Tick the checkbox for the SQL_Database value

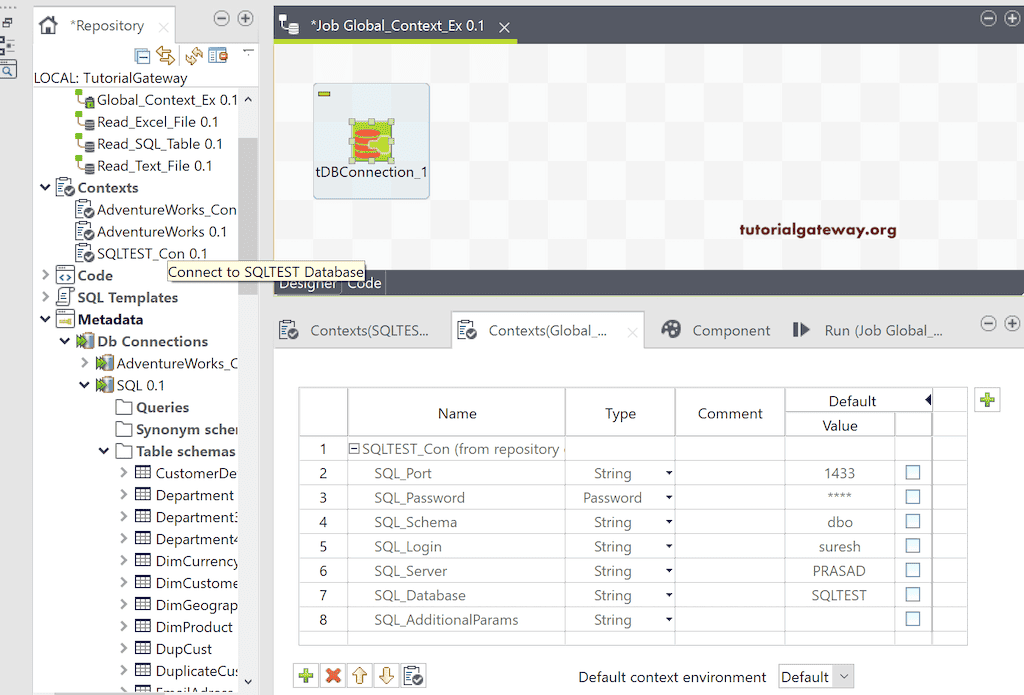click(911, 595)
